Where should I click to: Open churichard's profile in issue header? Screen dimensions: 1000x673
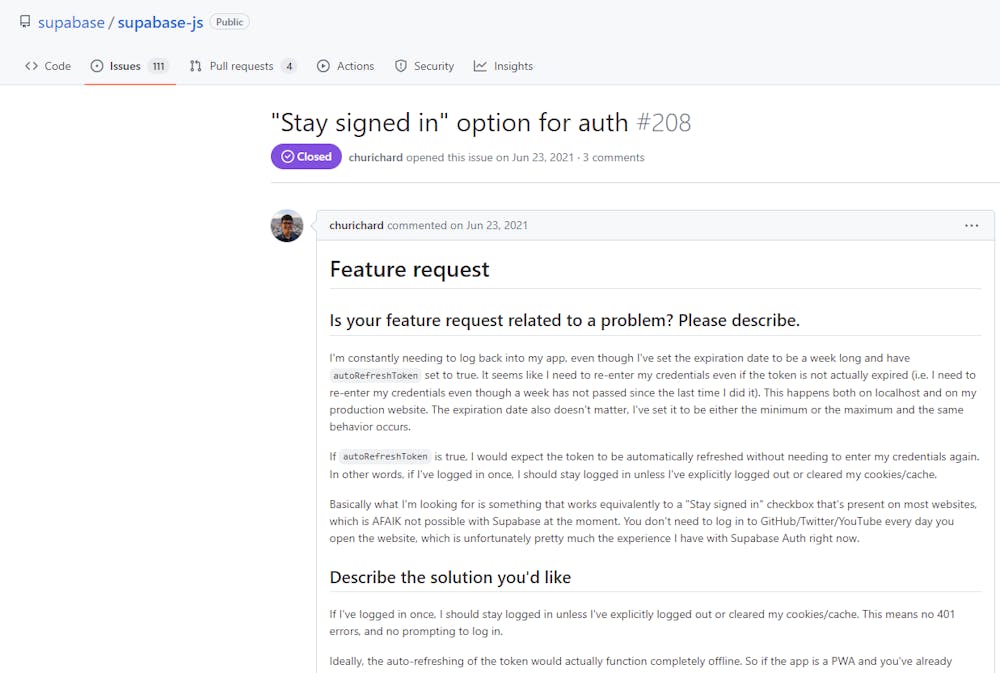375,157
